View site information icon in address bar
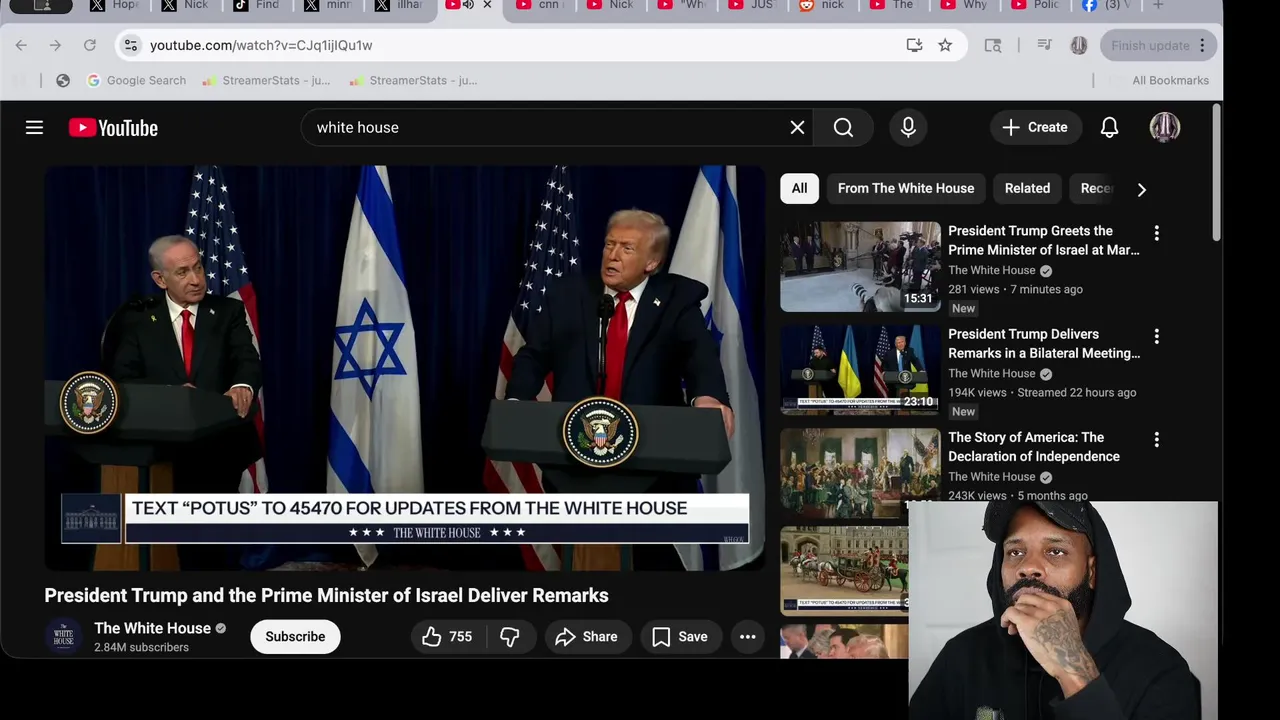The height and width of the screenshot is (720, 1280). [x=129, y=45]
